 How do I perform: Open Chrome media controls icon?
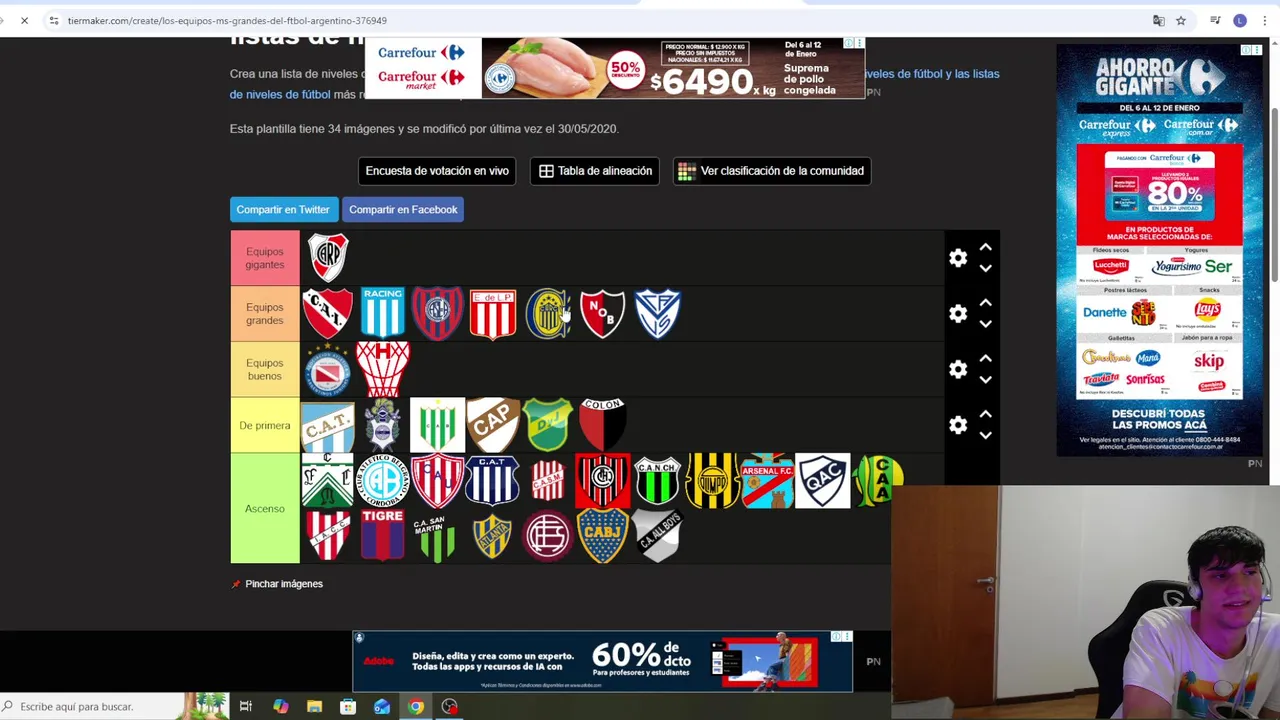[x=1215, y=20]
